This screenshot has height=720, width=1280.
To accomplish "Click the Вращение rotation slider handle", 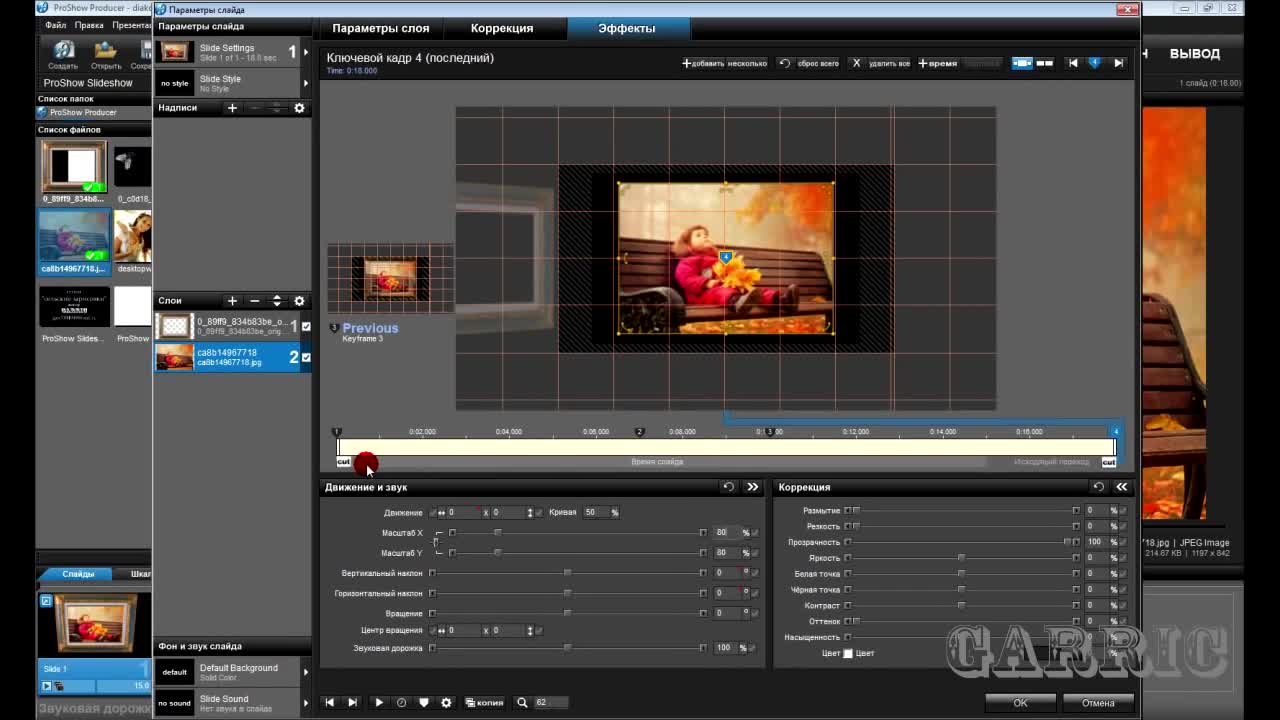I will pos(567,613).
